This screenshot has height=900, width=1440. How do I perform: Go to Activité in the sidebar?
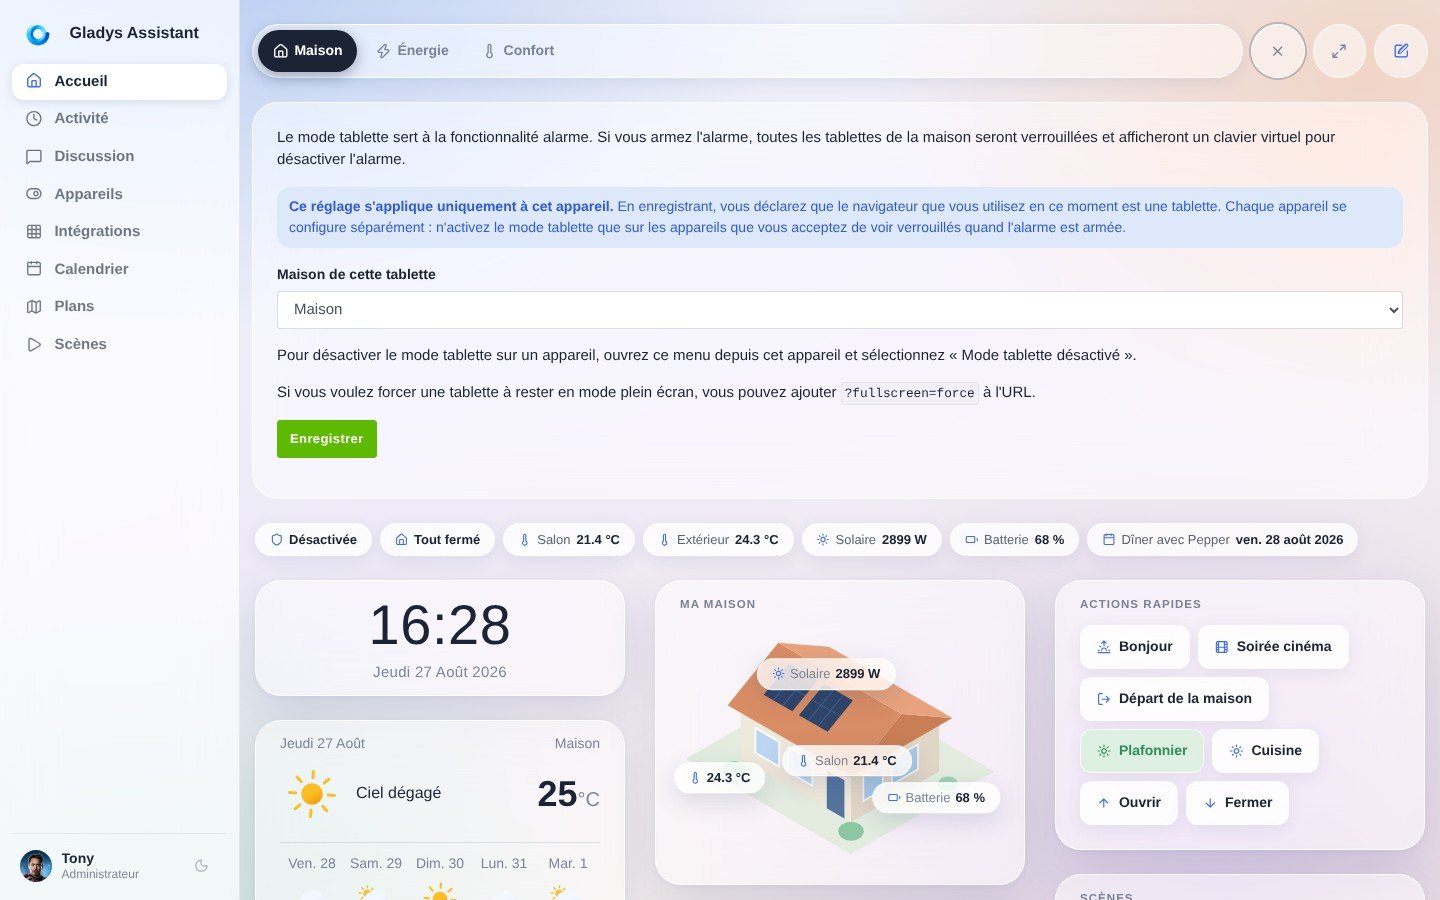pos(119,118)
